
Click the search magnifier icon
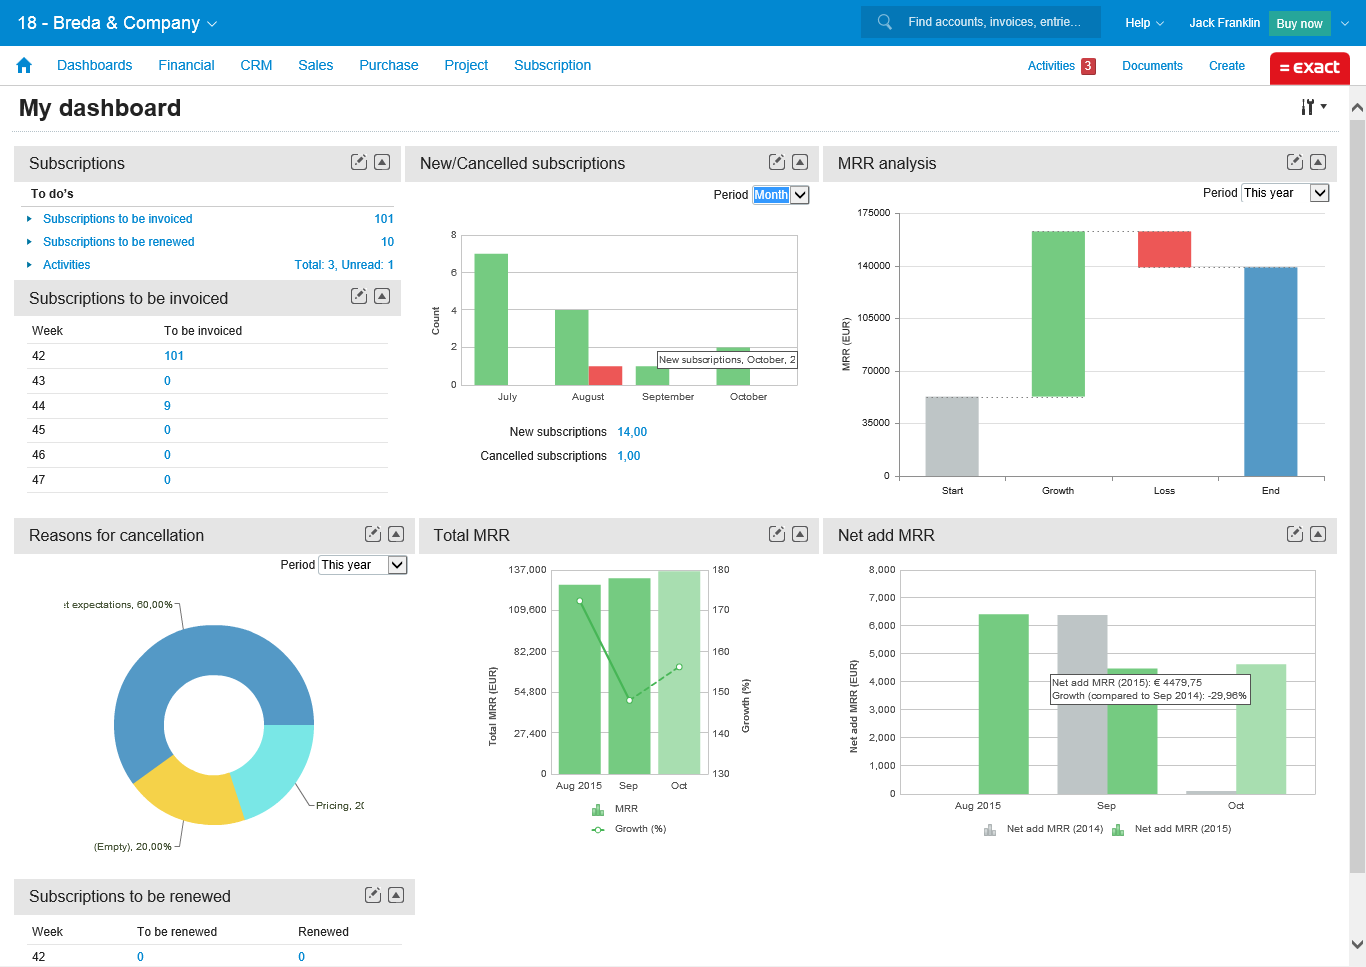(x=884, y=22)
